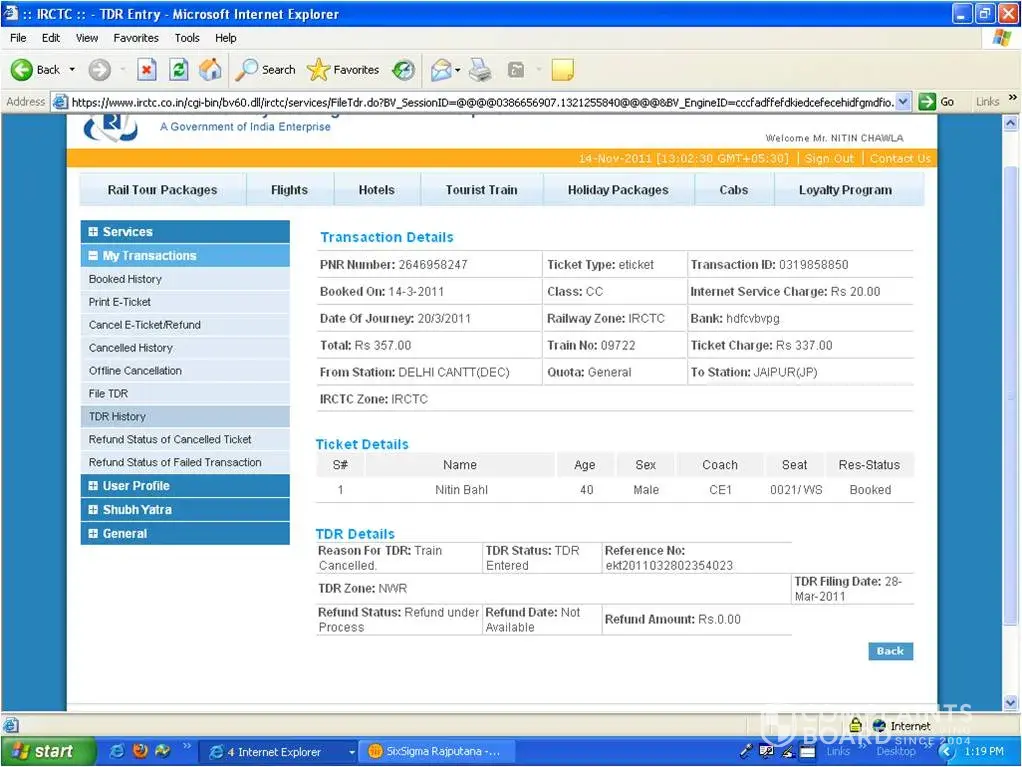Viewport: 1022px width, 767px height.
Task: Click the blue Back button
Action: [x=889, y=651]
